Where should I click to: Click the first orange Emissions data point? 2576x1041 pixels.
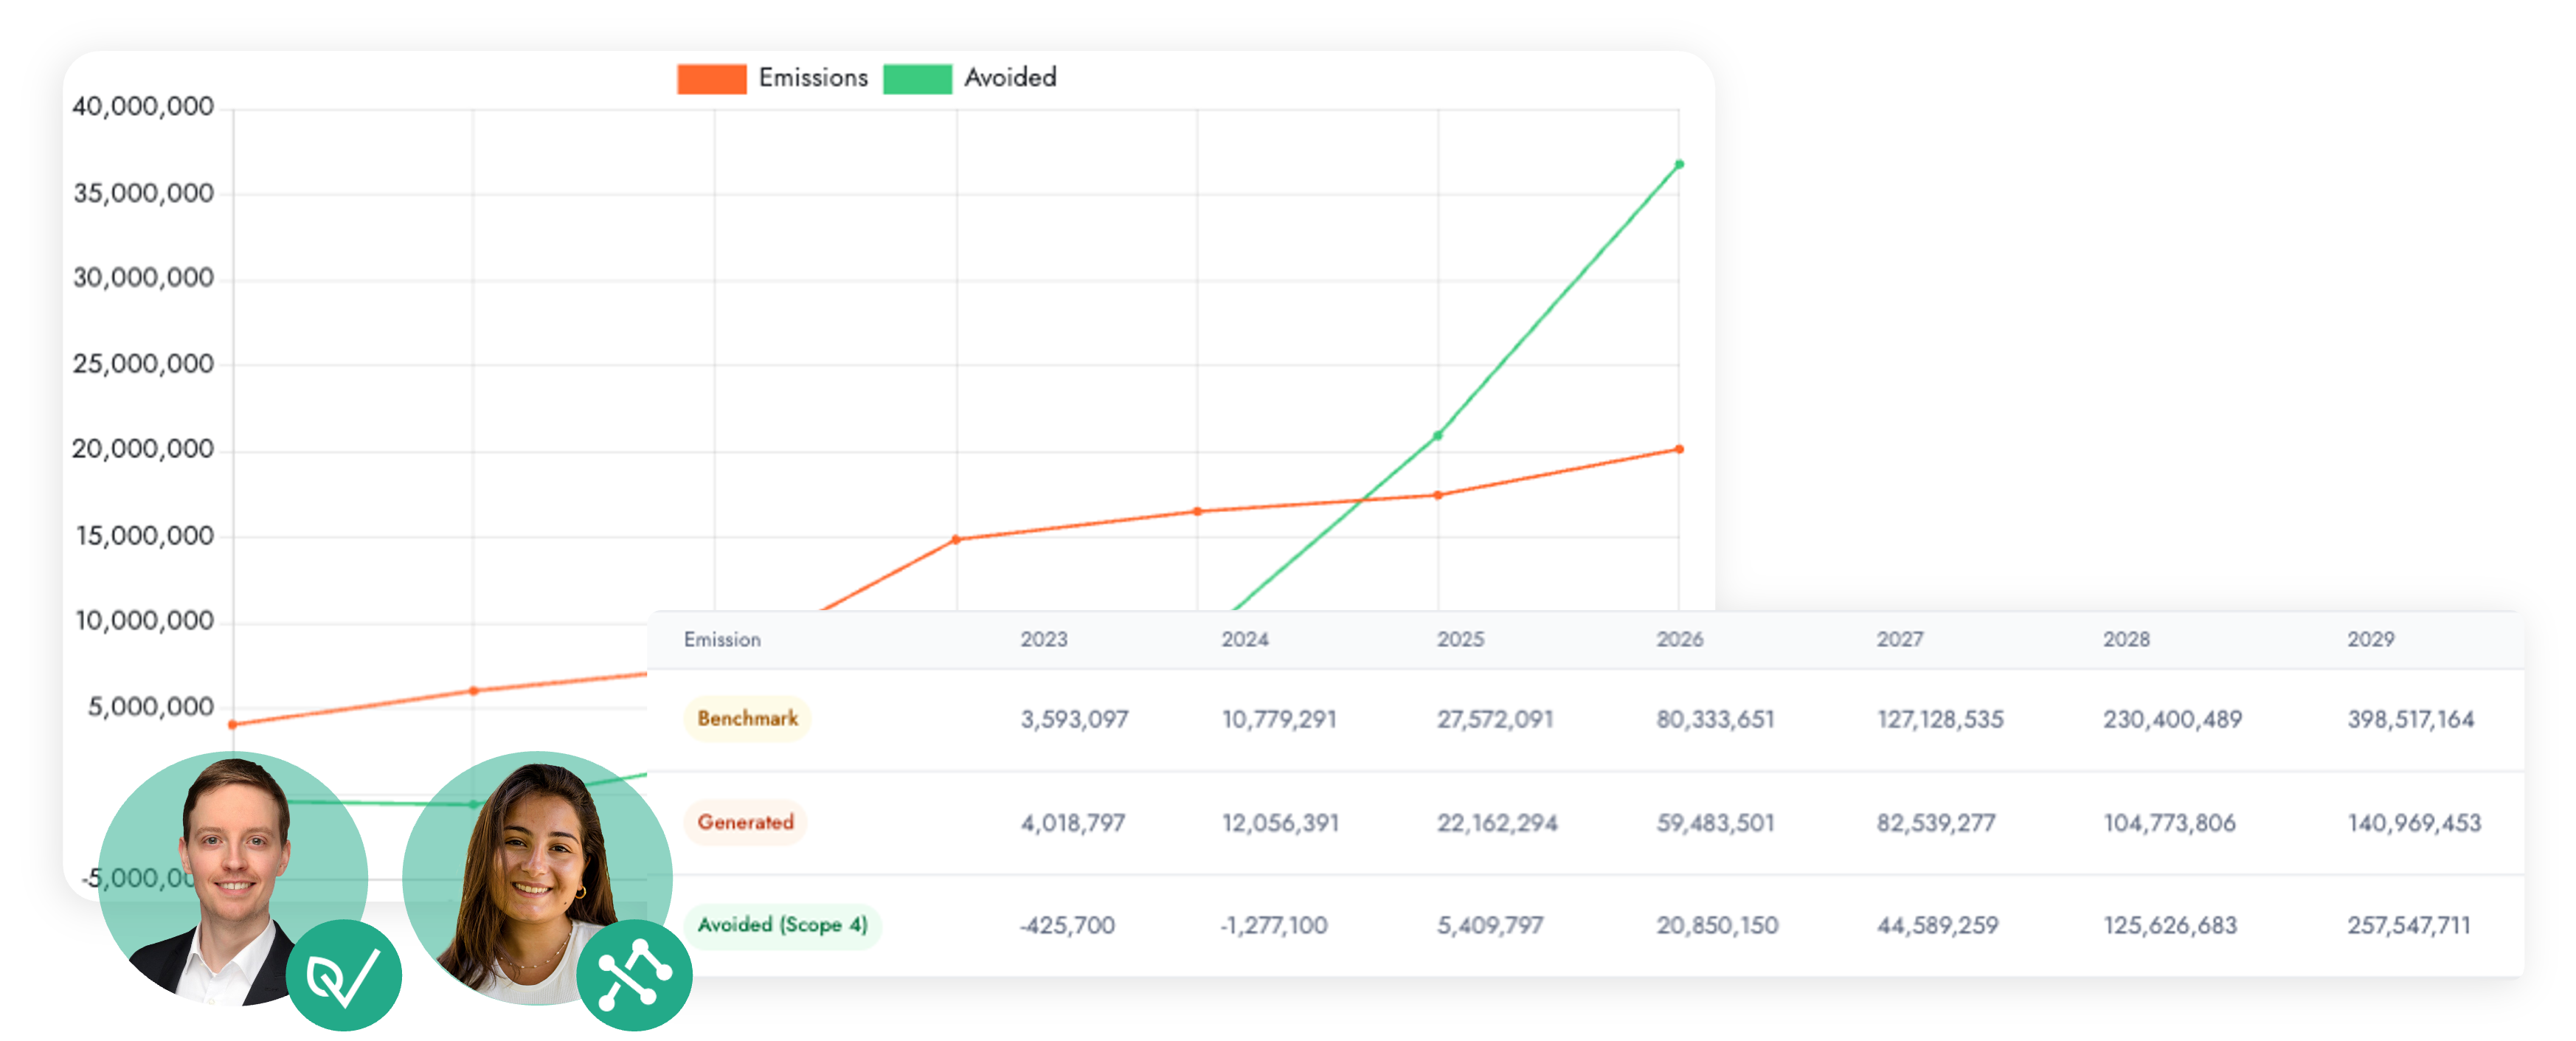click(x=232, y=725)
